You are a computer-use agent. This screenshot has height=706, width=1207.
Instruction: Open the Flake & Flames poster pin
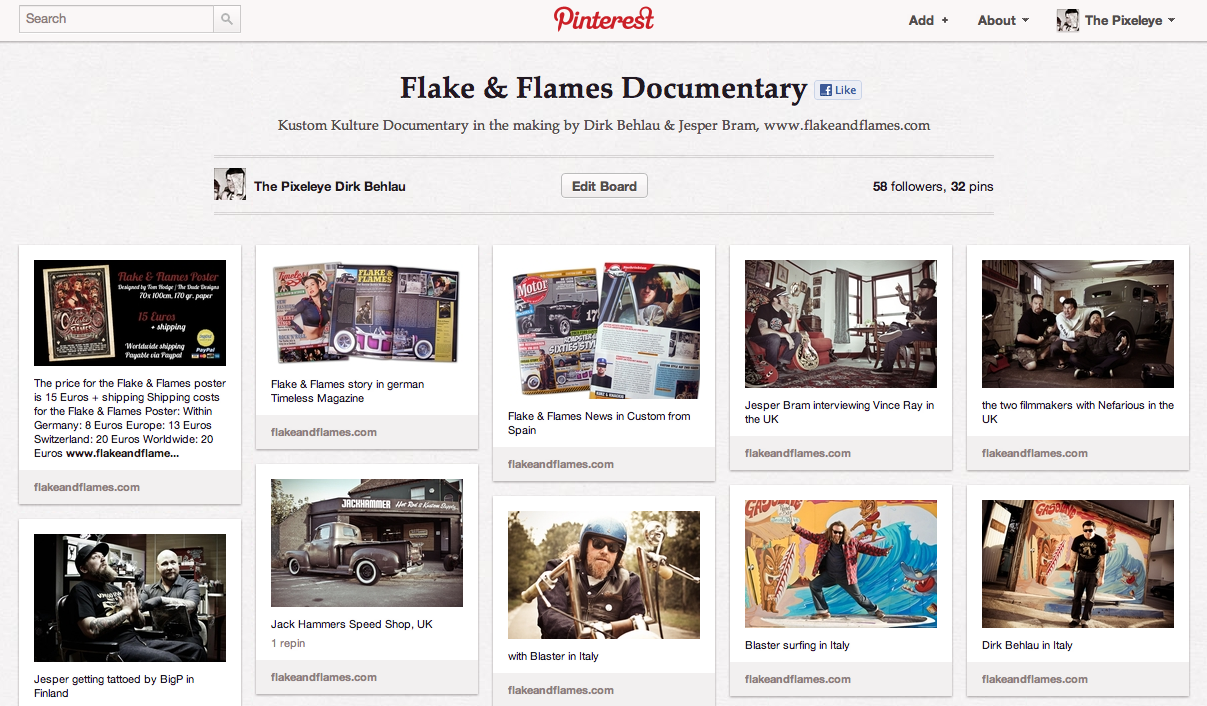coord(130,313)
